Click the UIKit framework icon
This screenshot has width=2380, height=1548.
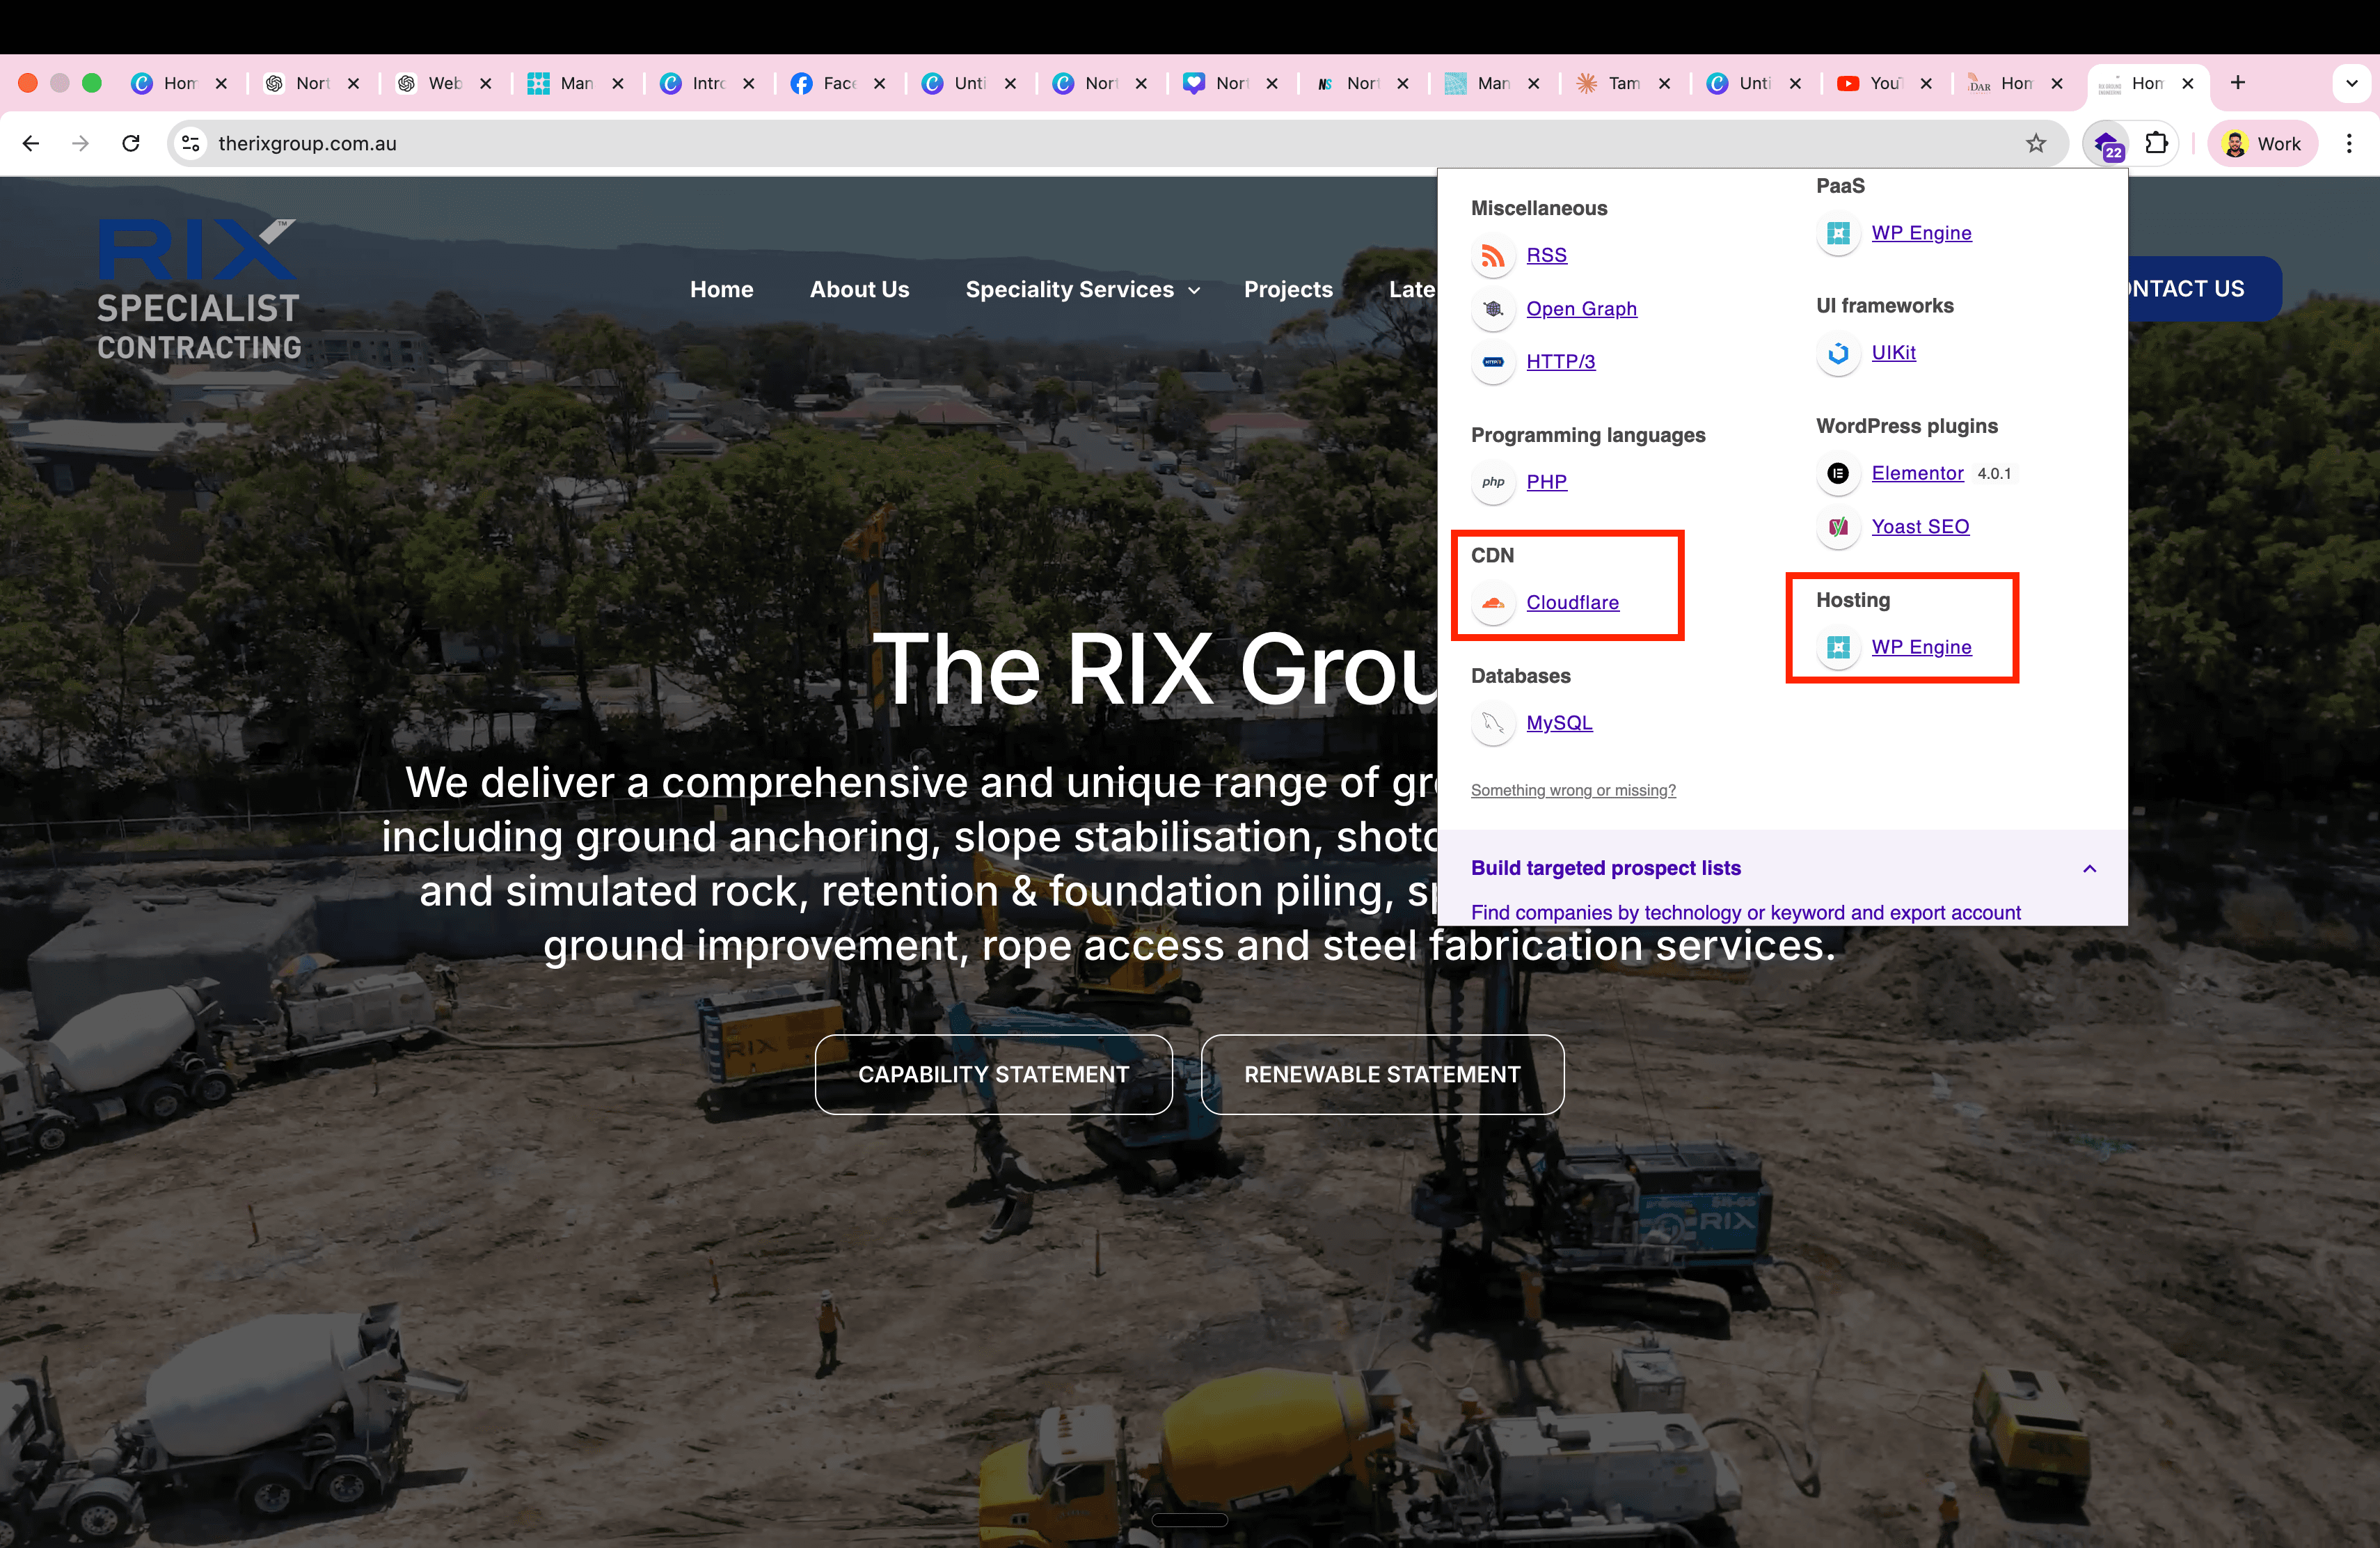[x=1838, y=353]
